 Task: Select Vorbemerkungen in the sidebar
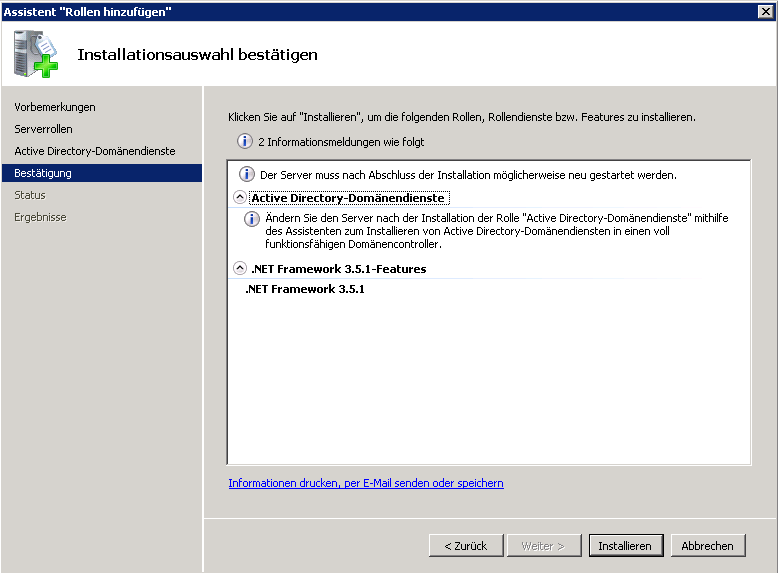pos(55,107)
